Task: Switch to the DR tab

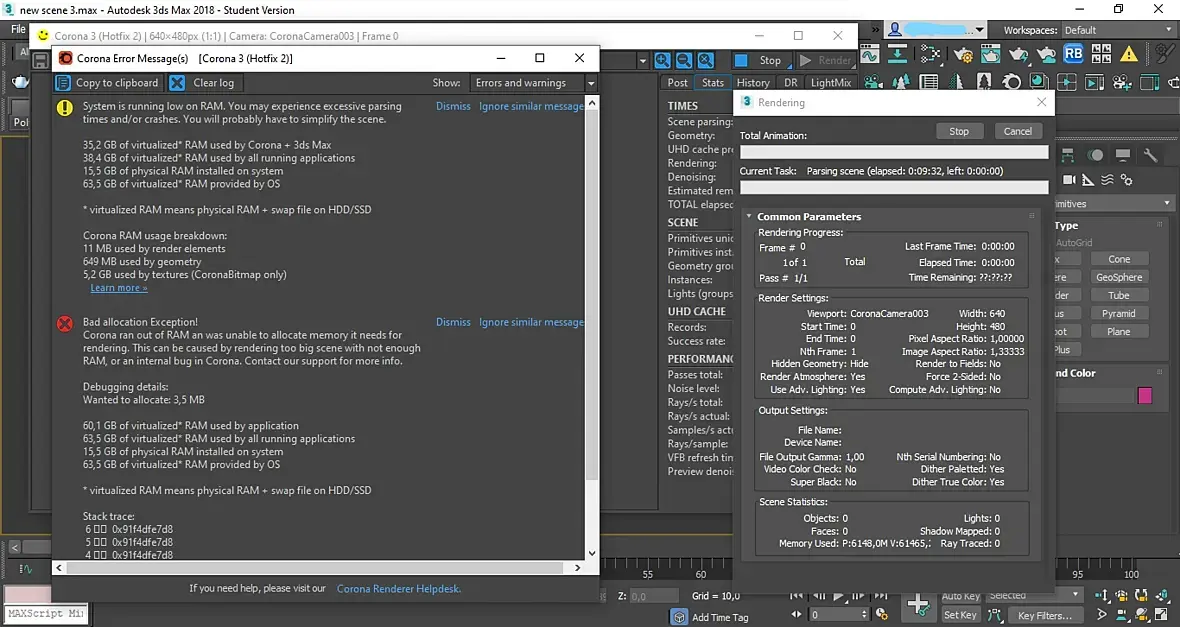Action: [x=790, y=83]
